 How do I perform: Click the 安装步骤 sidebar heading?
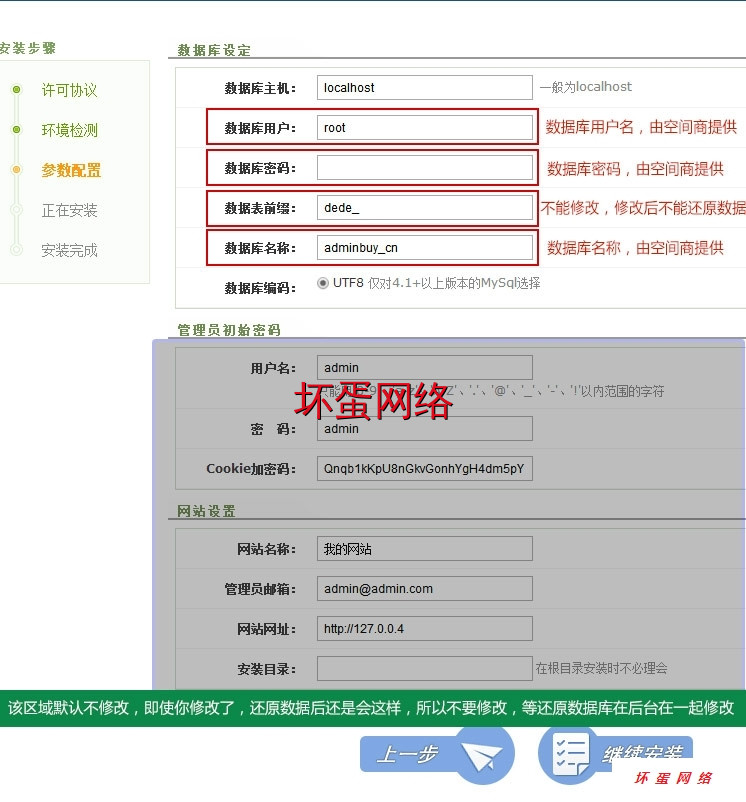(28, 48)
